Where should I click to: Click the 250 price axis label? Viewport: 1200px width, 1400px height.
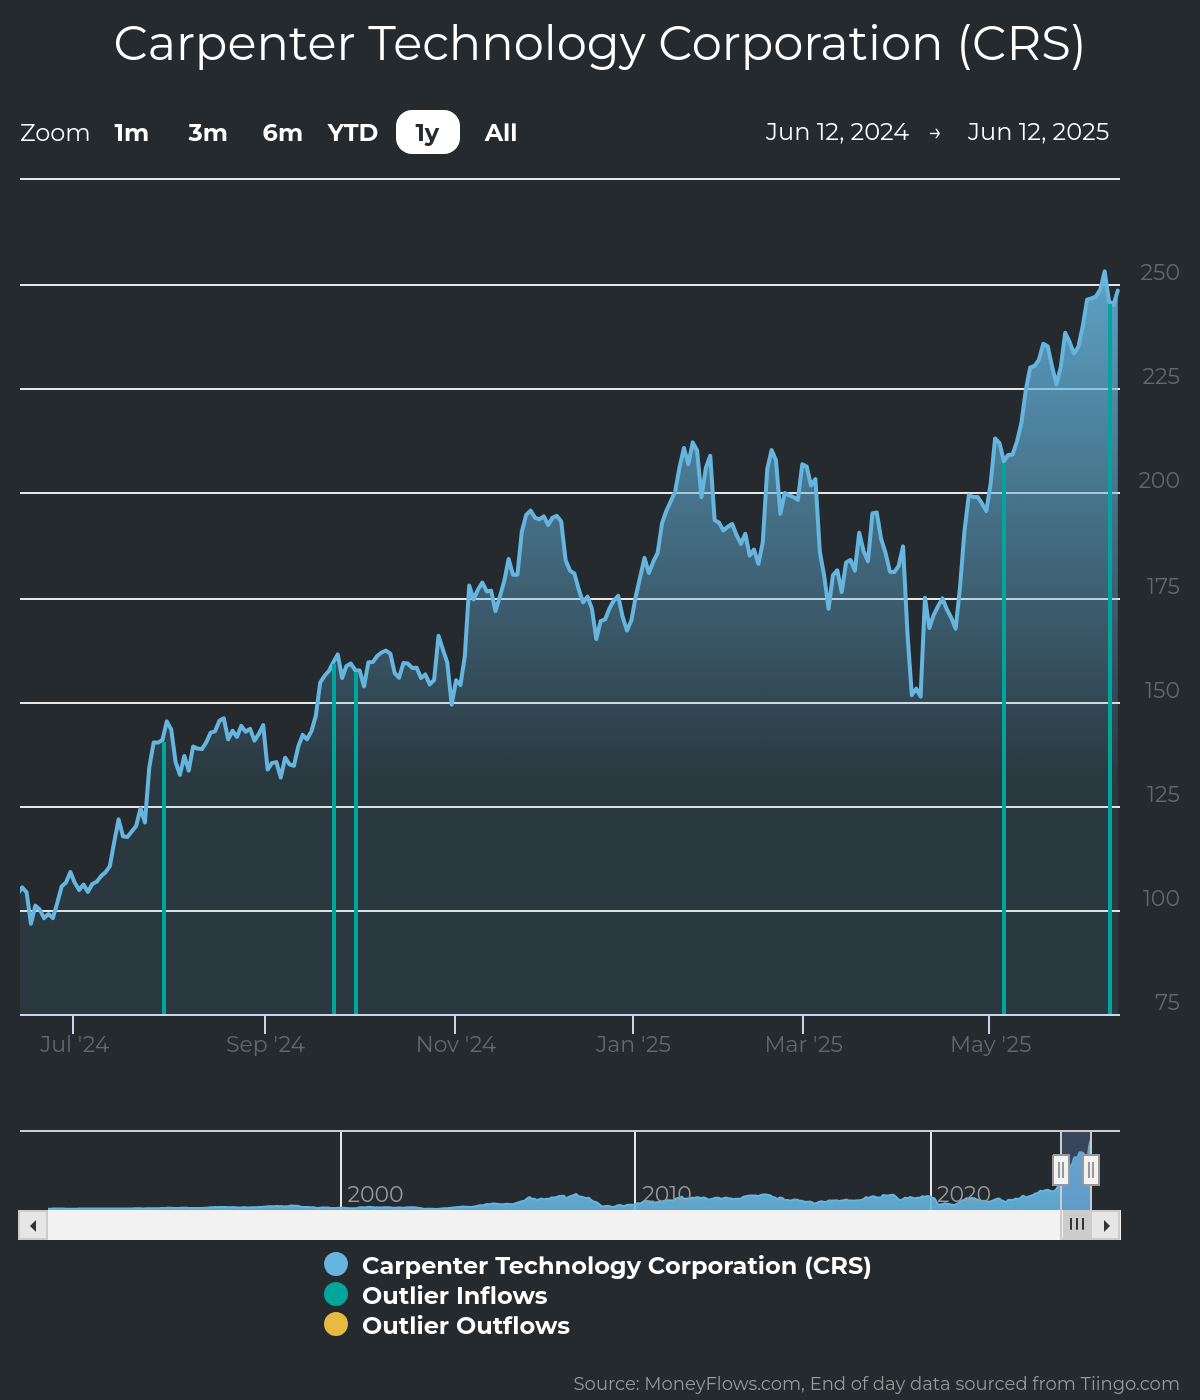click(1160, 272)
